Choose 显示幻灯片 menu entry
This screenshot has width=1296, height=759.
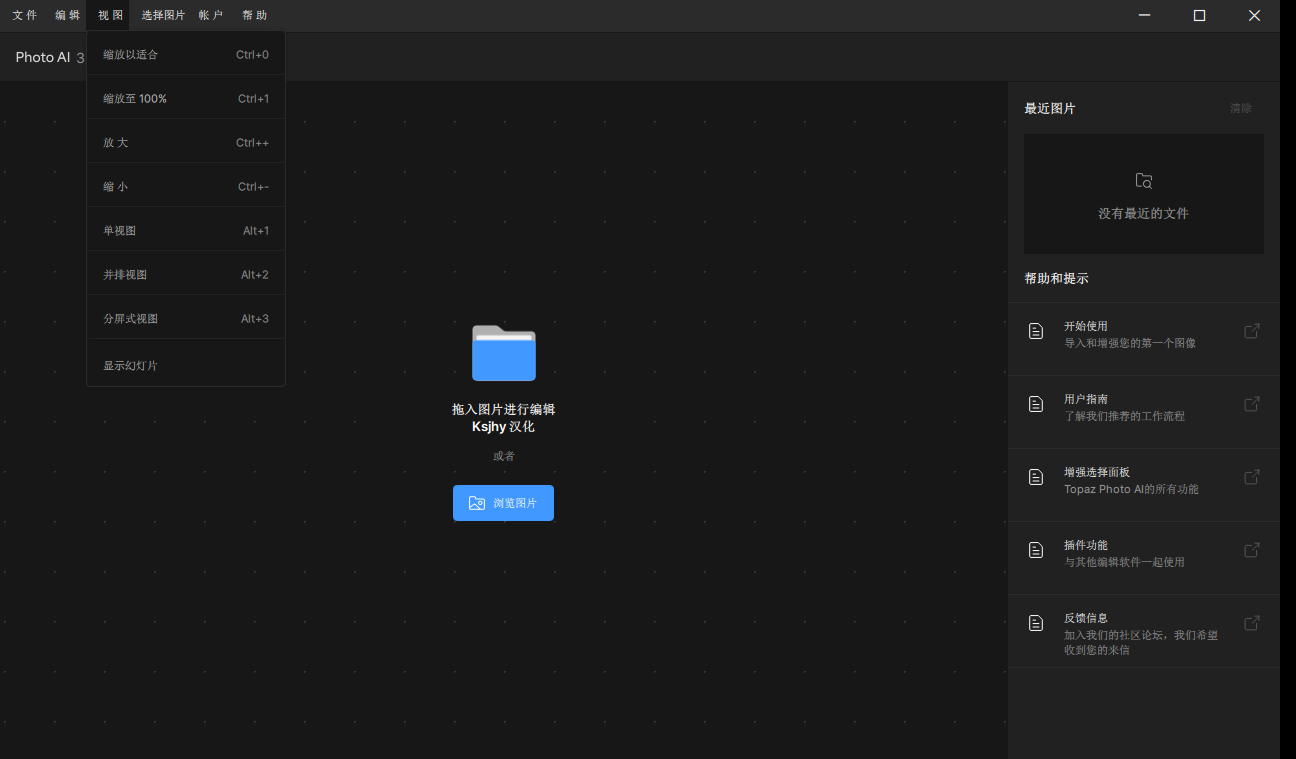pos(186,365)
